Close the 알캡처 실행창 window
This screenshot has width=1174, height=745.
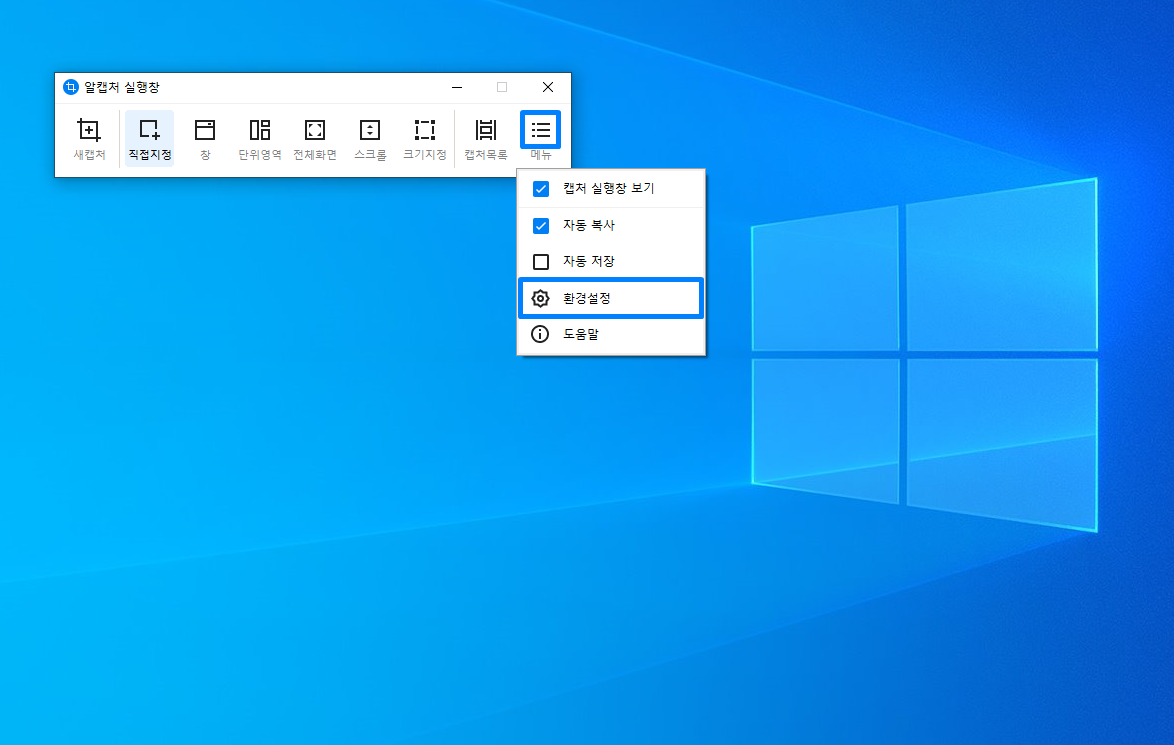coord(548,88)
